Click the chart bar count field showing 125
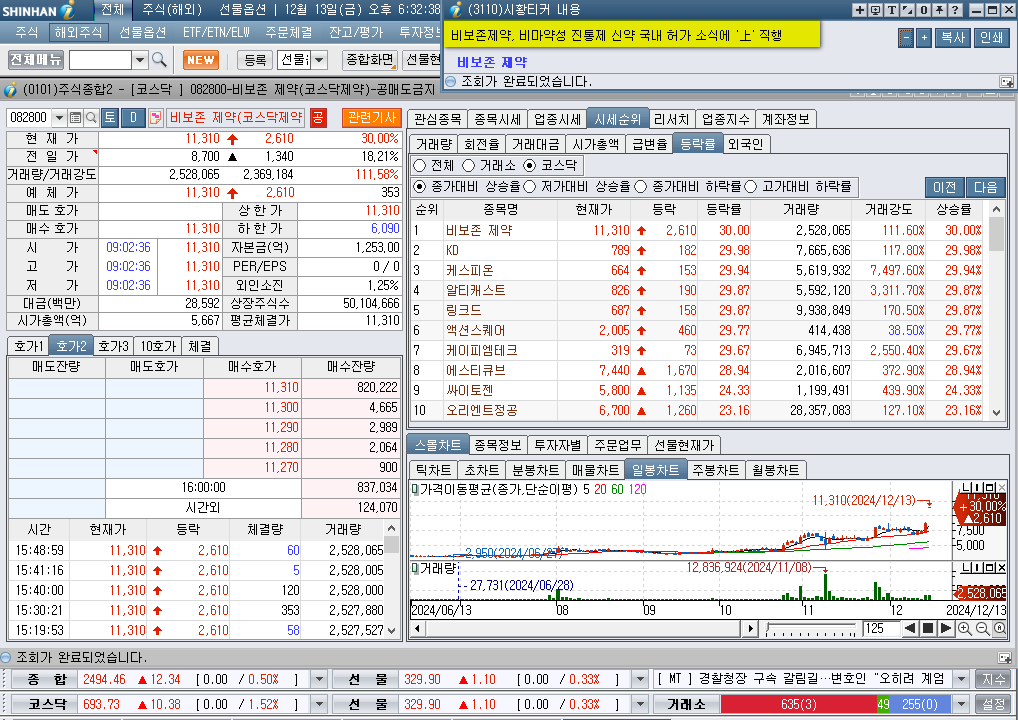Viewport: 1018px width, 720px height. coord(880,628)
